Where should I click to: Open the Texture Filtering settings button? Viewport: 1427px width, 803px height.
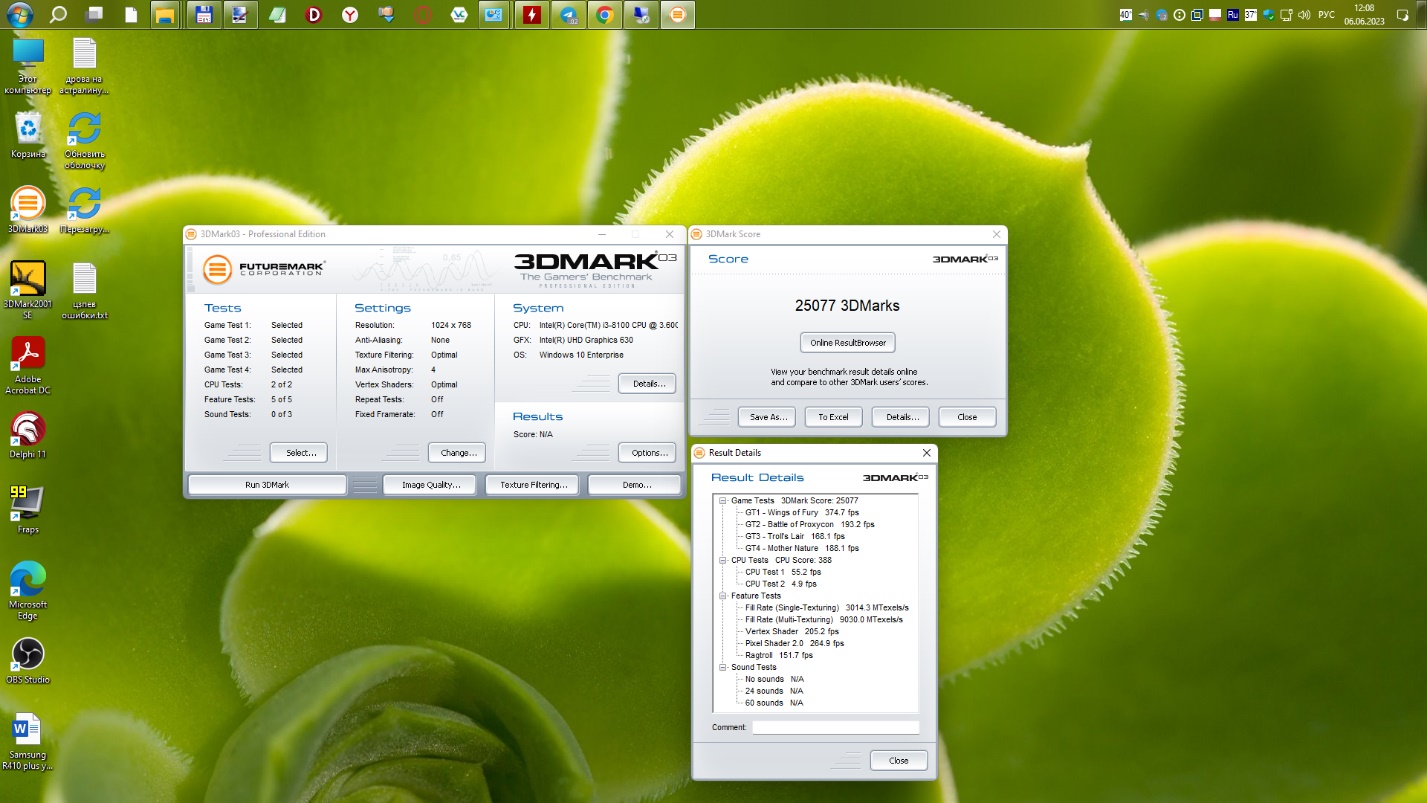coord(533,485)
